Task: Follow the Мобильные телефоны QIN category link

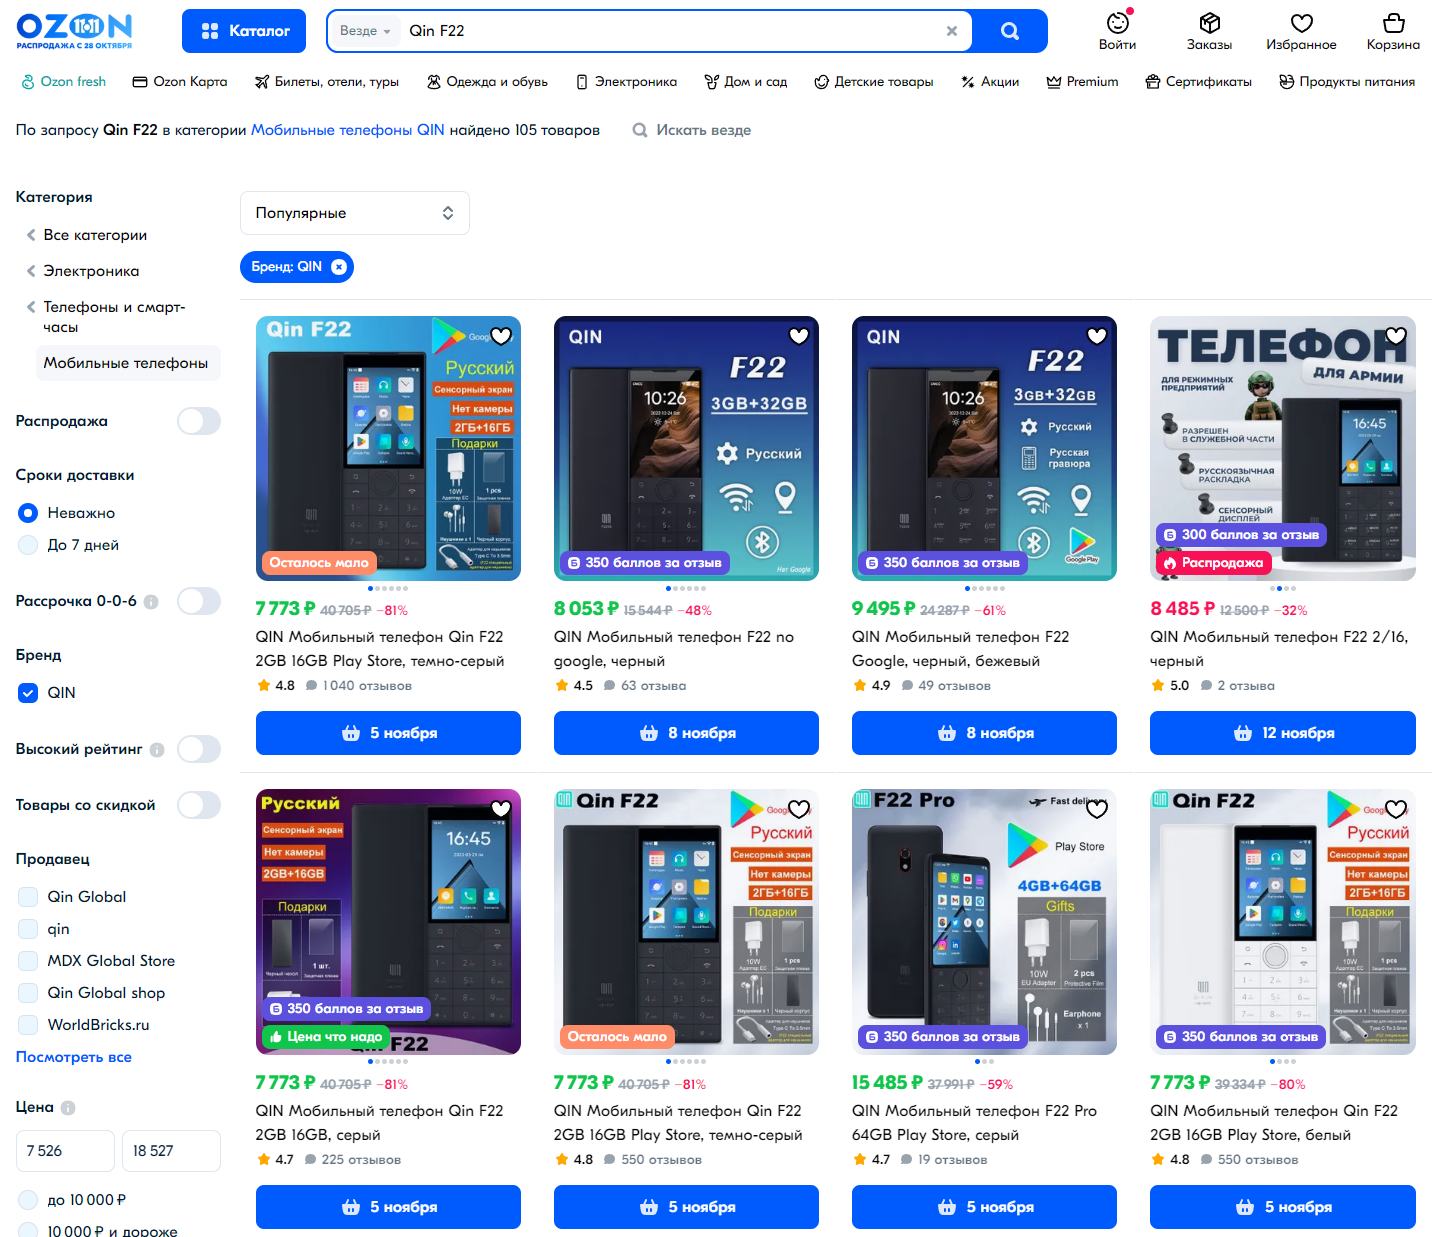Action: 348,130
